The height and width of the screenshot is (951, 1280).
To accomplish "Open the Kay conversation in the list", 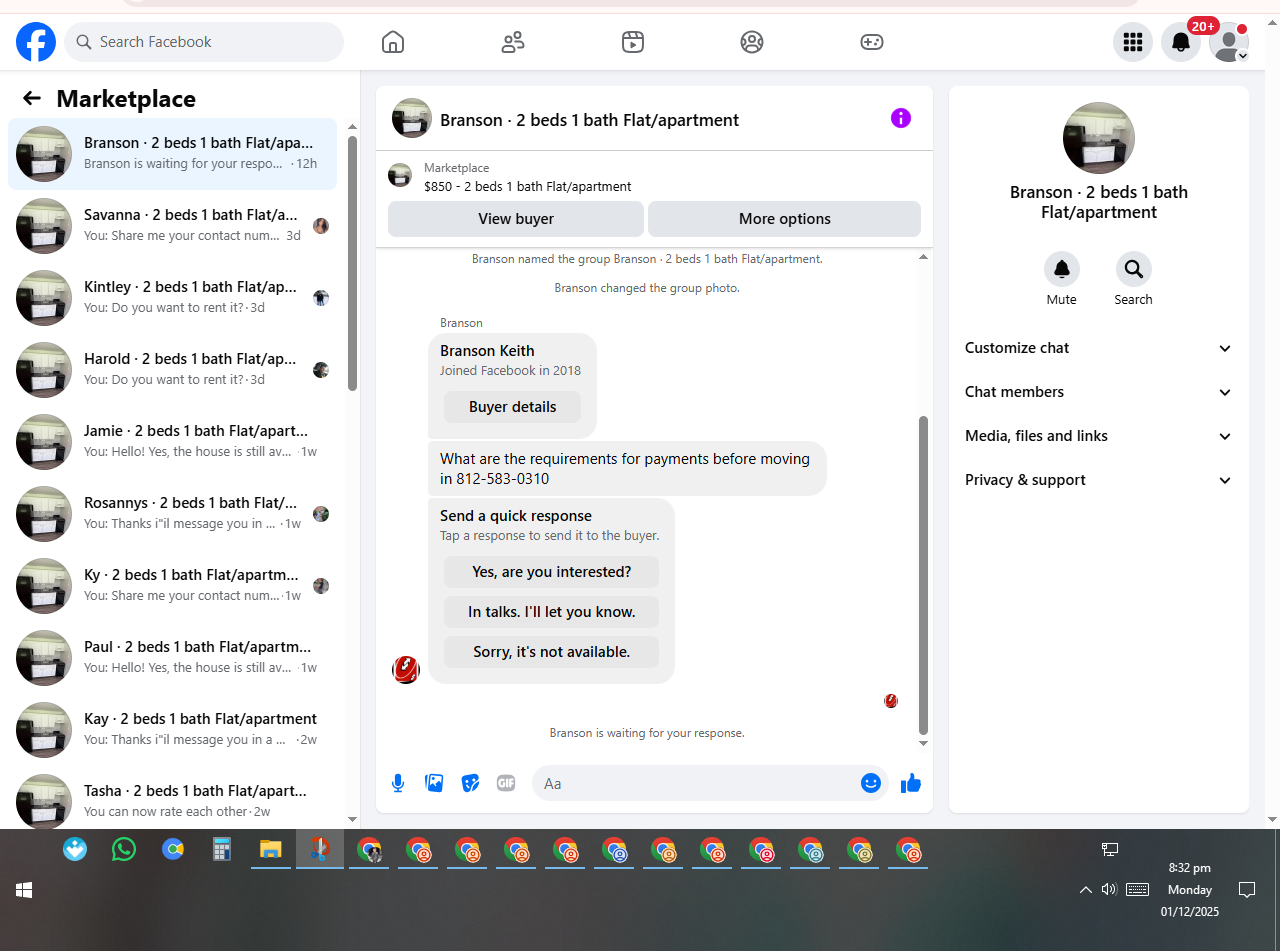I will pyautogui.click(x=172, y=730).
